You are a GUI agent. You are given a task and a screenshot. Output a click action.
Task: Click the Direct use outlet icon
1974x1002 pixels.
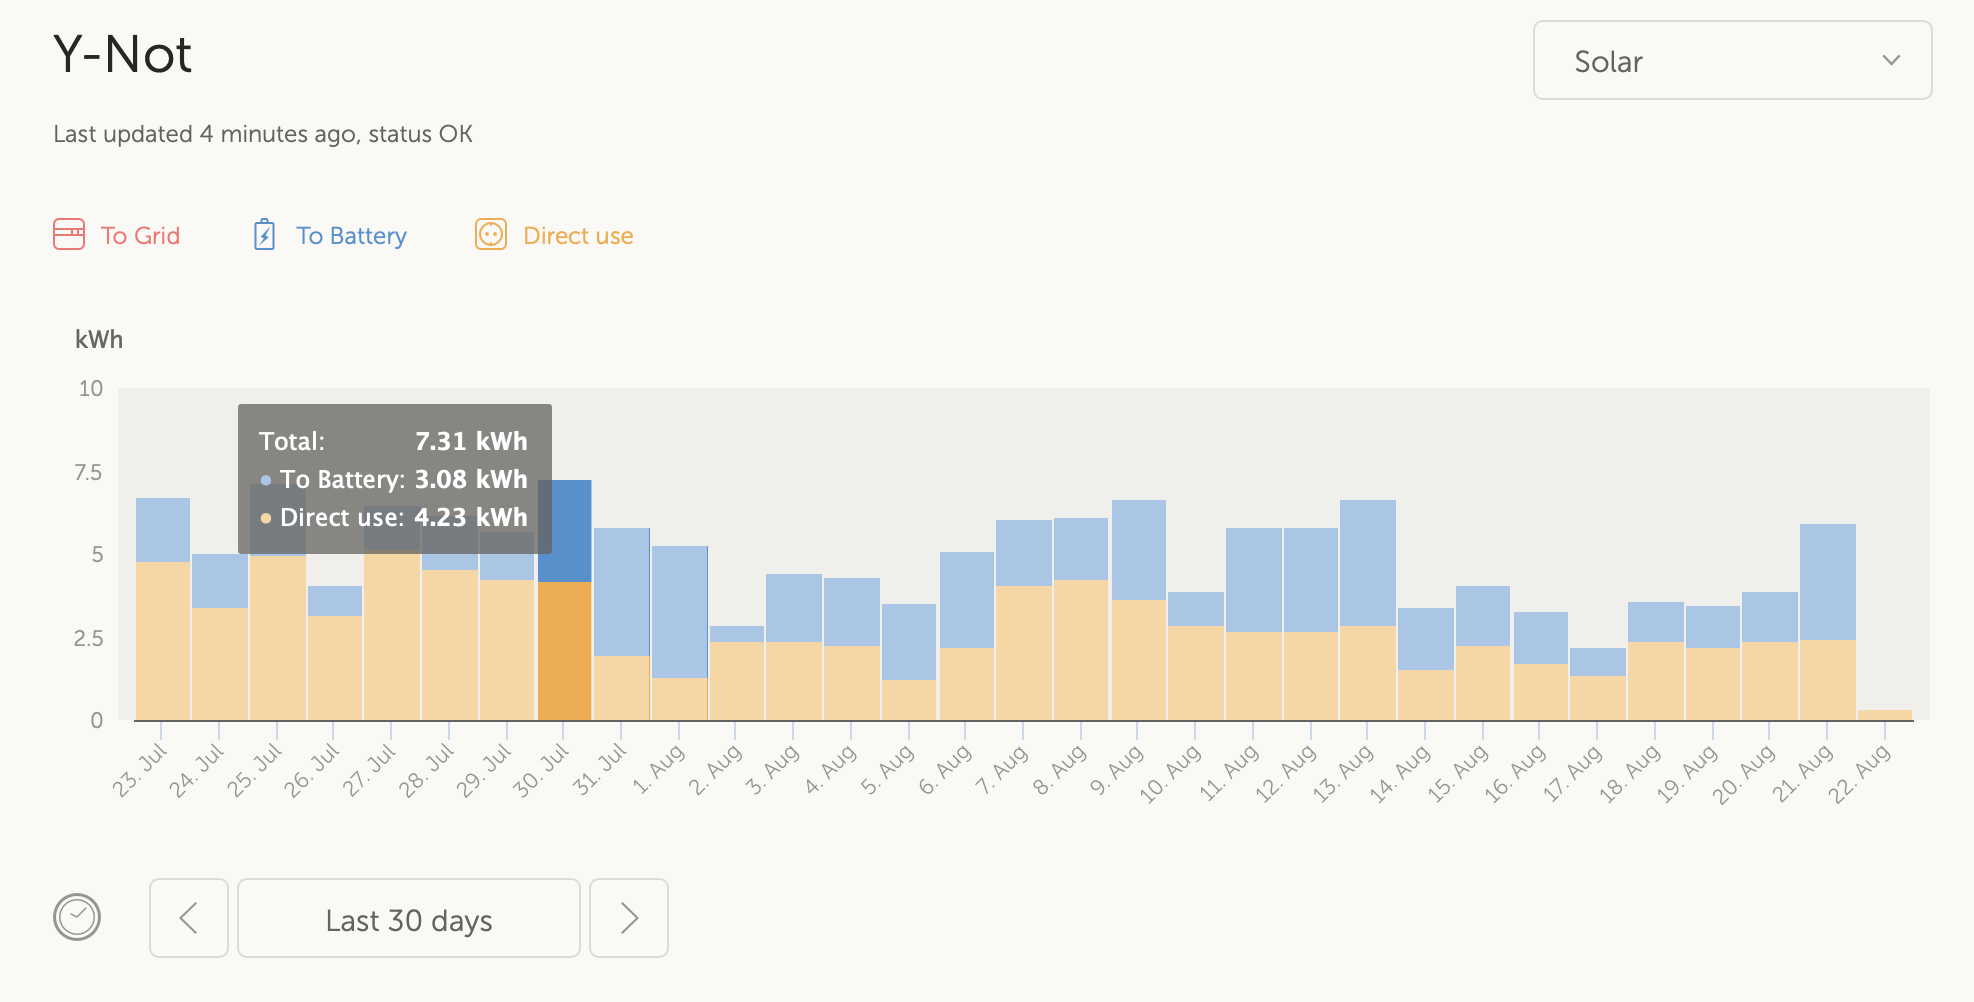coord(491,235)
